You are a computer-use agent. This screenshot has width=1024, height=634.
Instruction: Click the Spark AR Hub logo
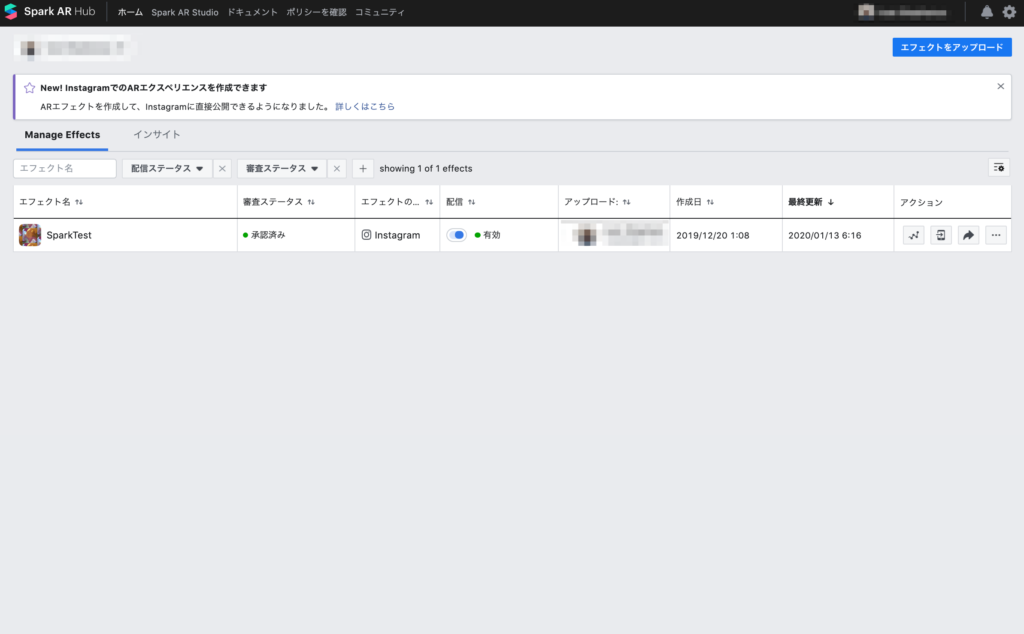click(x=50, y=12)
